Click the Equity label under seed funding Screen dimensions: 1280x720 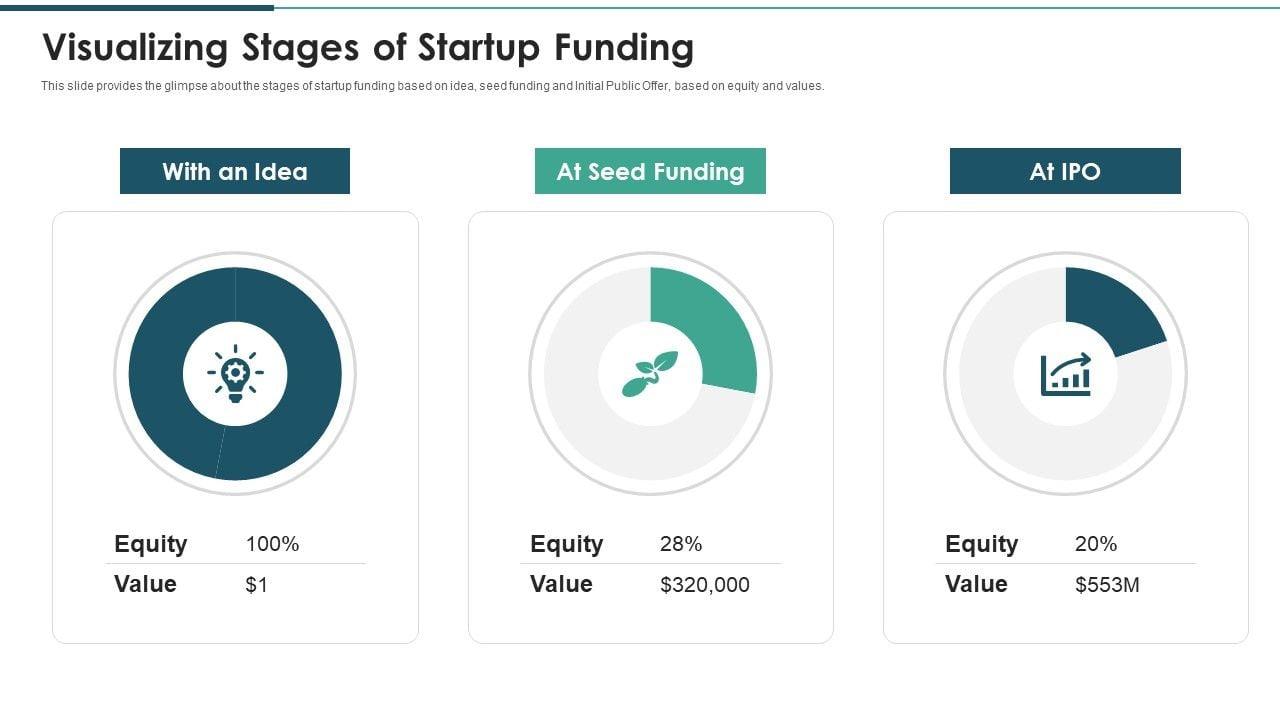[x=566, y=544]
